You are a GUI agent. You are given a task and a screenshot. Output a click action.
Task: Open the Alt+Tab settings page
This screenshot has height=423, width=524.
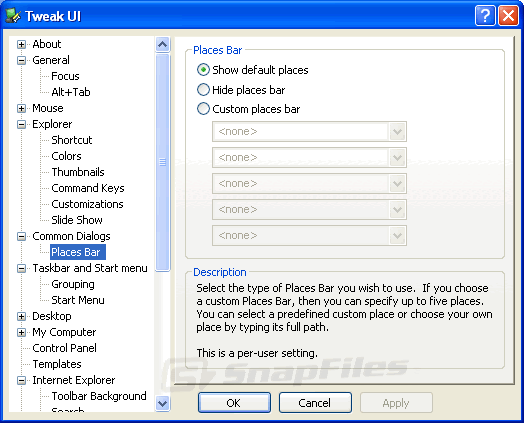click(x=71, y=92)
